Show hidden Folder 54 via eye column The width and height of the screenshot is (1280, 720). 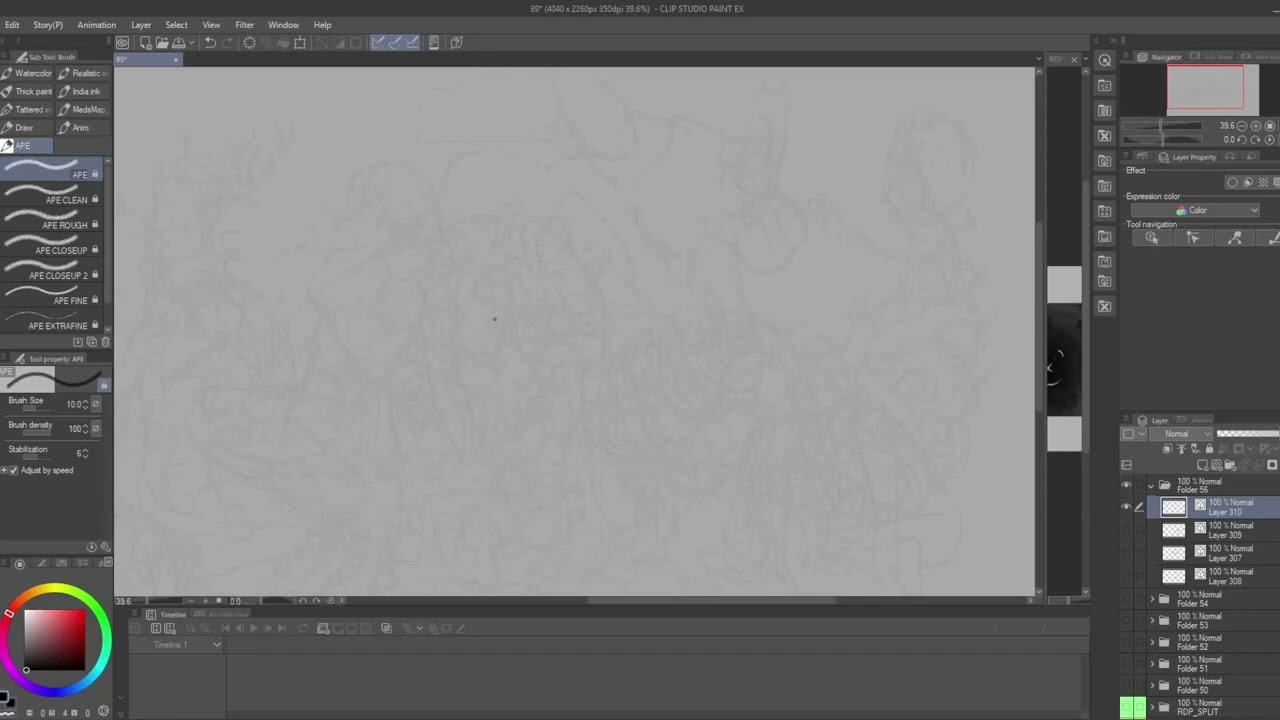[x=1126, y=599]
